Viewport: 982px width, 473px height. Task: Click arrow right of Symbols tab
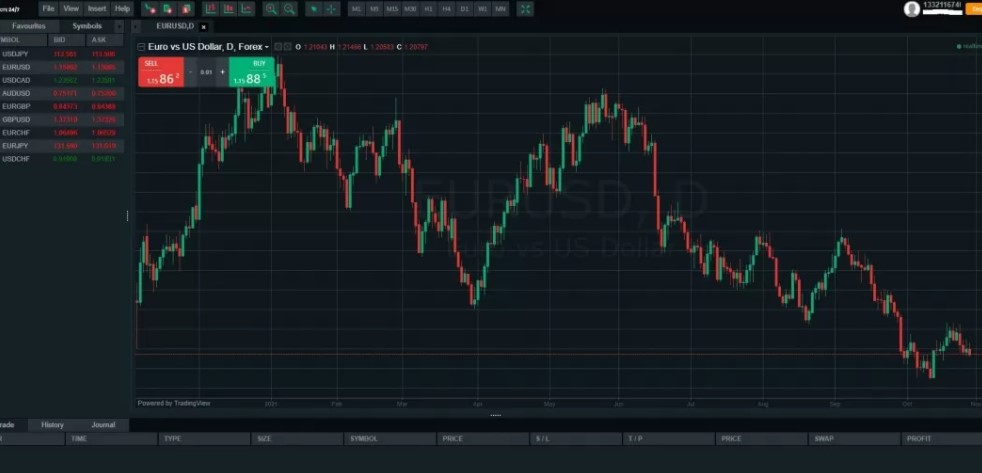click(x=118, y=26)
